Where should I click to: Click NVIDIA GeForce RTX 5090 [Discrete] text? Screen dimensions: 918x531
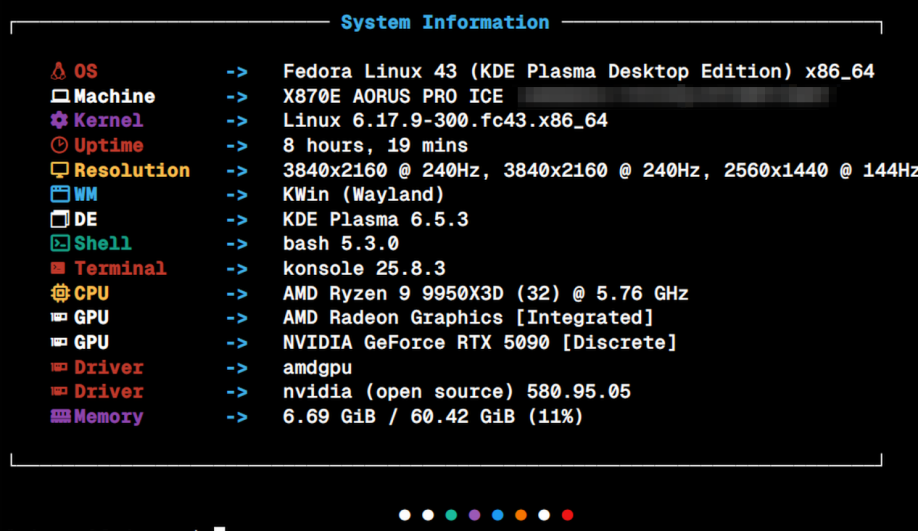[x=480, y=342]
